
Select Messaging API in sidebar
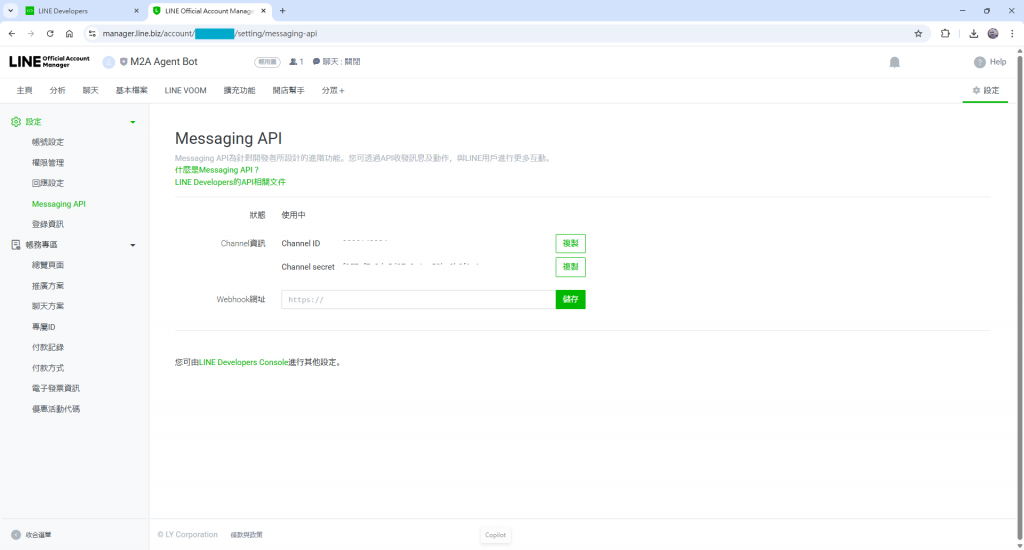point(59,204)
